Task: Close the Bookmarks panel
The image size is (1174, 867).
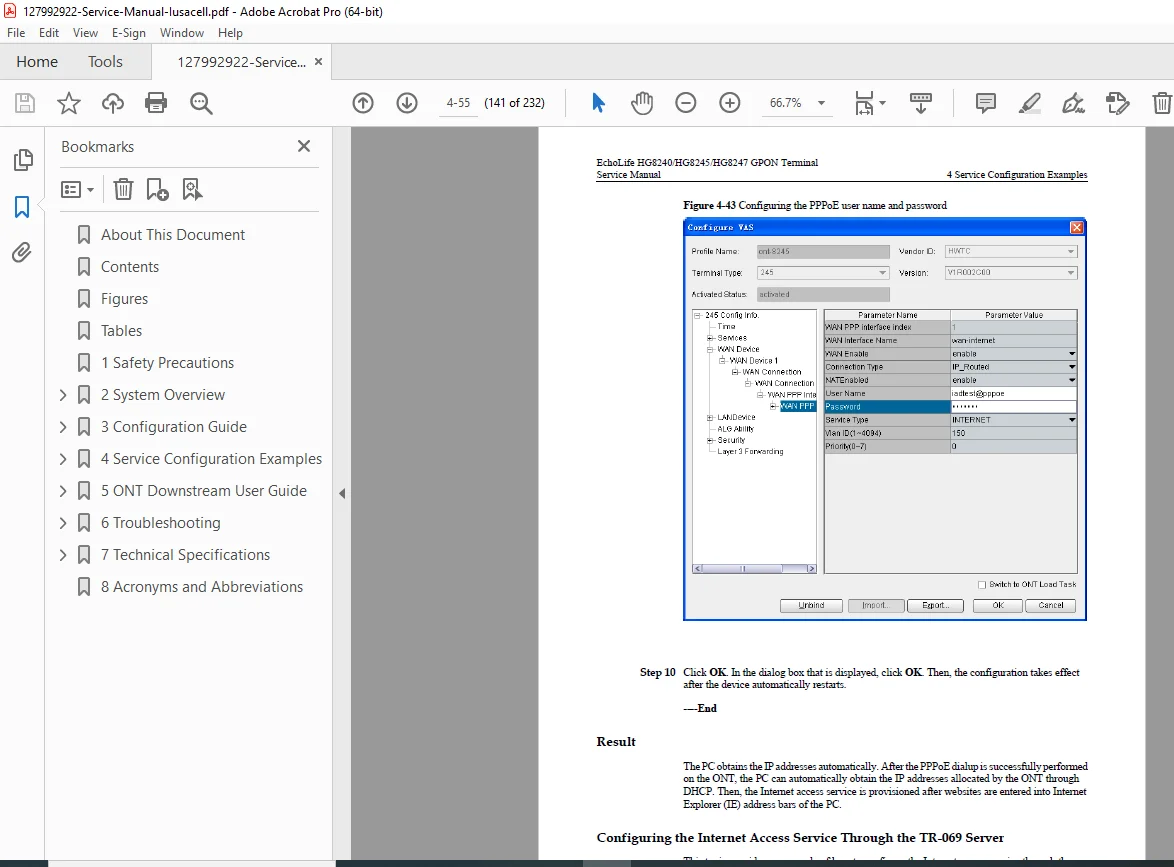Action: pos(303,146)
